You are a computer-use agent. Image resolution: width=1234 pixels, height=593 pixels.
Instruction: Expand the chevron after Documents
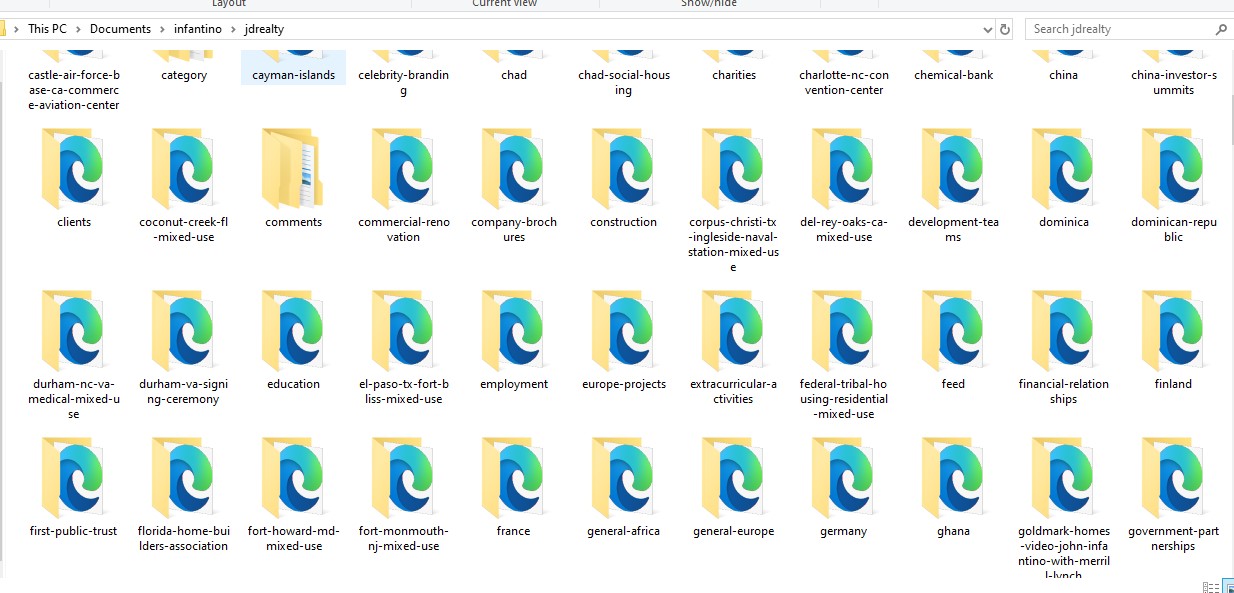tap(163, 29)
